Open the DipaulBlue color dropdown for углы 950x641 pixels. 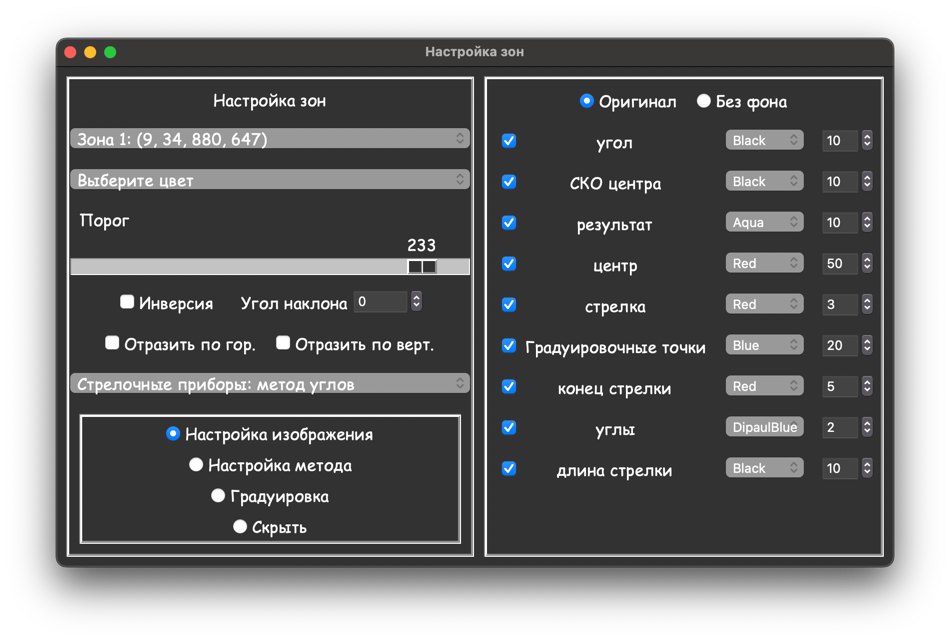tap(764, 428)
